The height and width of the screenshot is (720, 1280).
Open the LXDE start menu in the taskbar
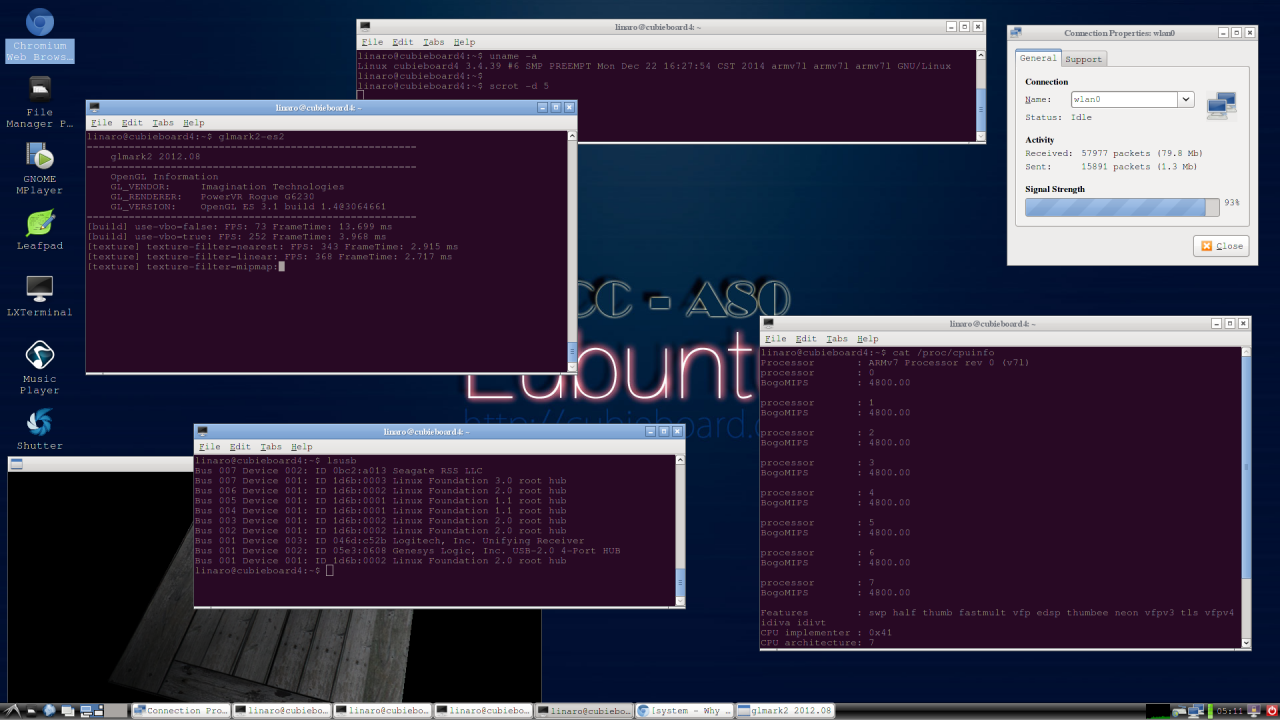pos(11,711)
